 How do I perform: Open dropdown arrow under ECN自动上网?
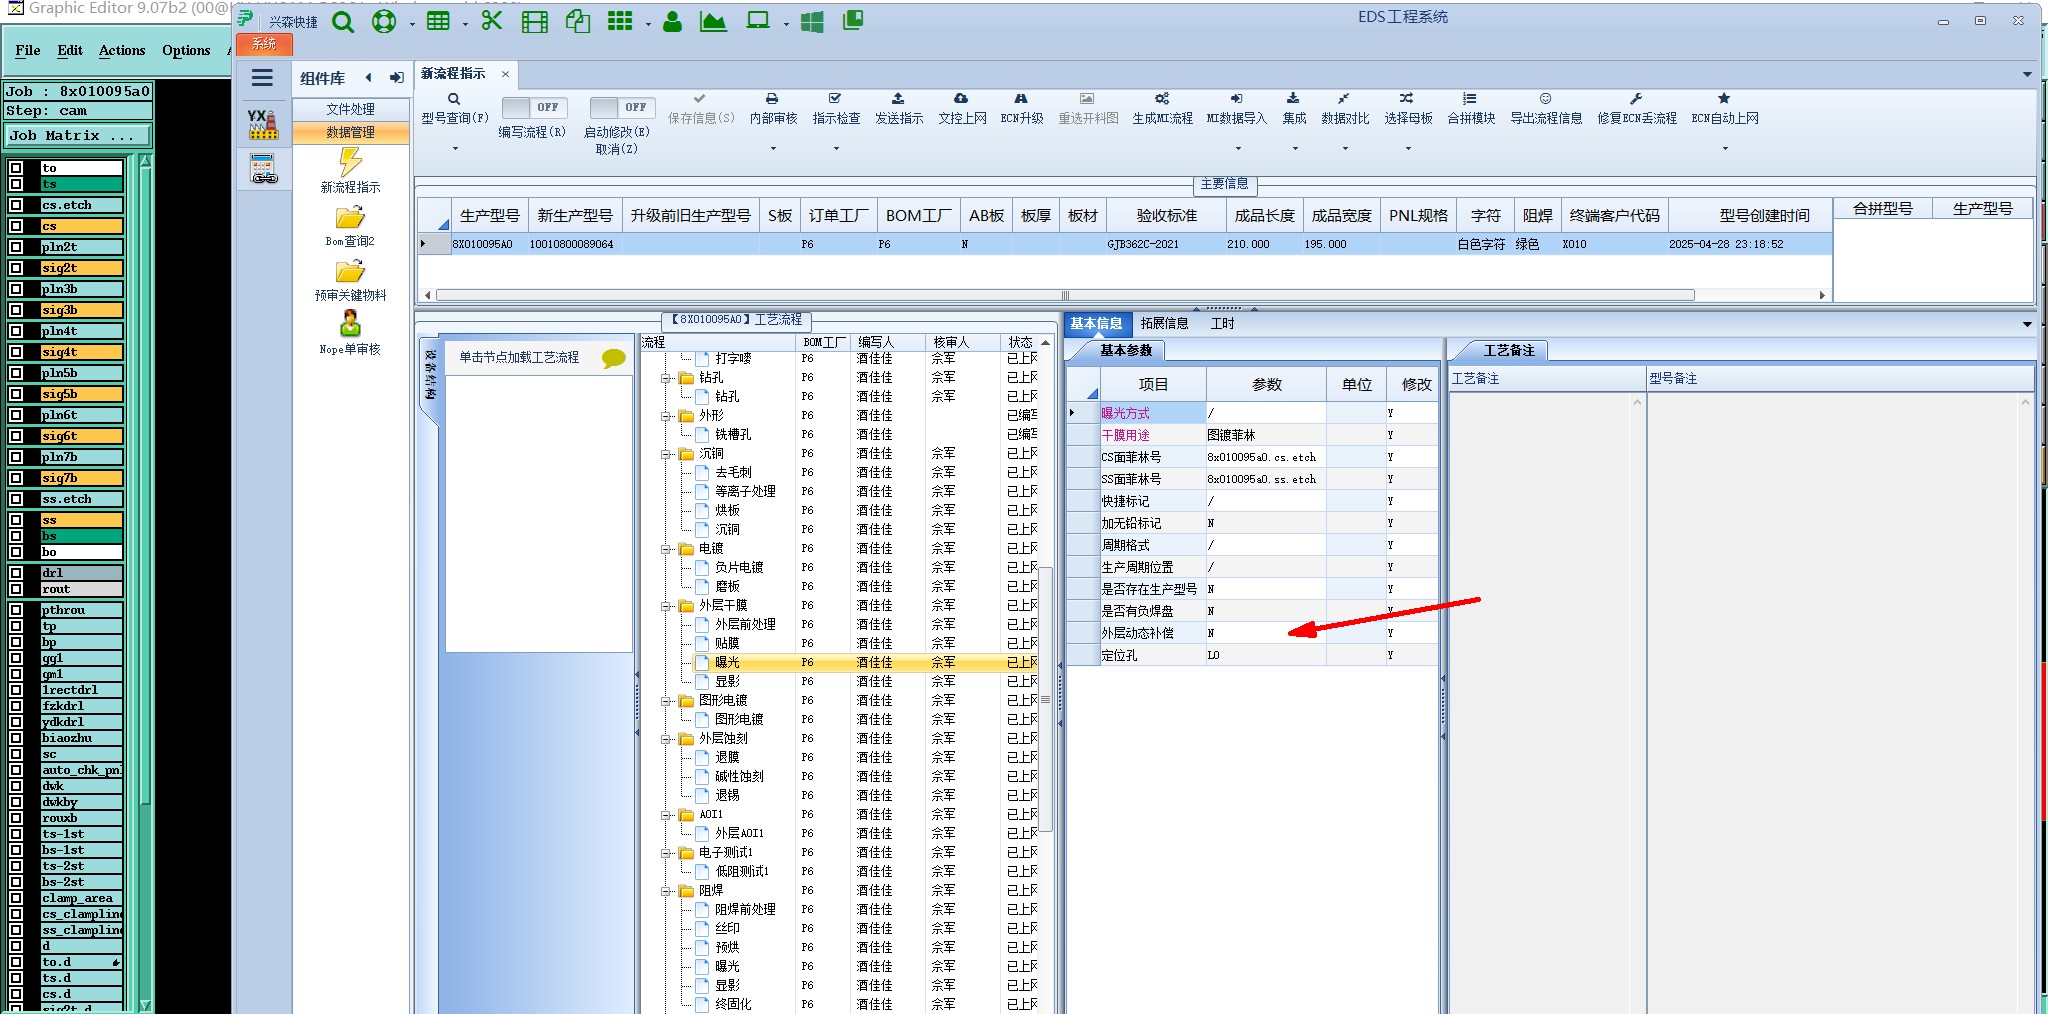pos(1725,149)
